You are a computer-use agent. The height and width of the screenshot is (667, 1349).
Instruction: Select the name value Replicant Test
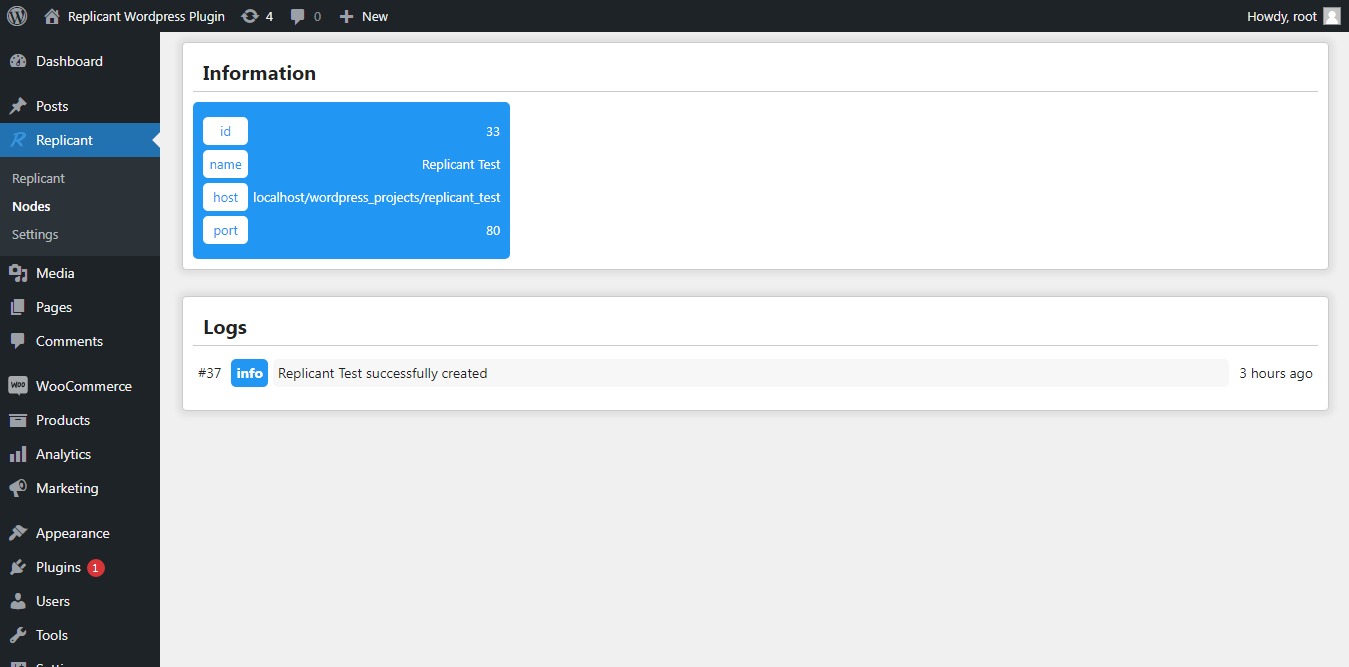point(461,164)
